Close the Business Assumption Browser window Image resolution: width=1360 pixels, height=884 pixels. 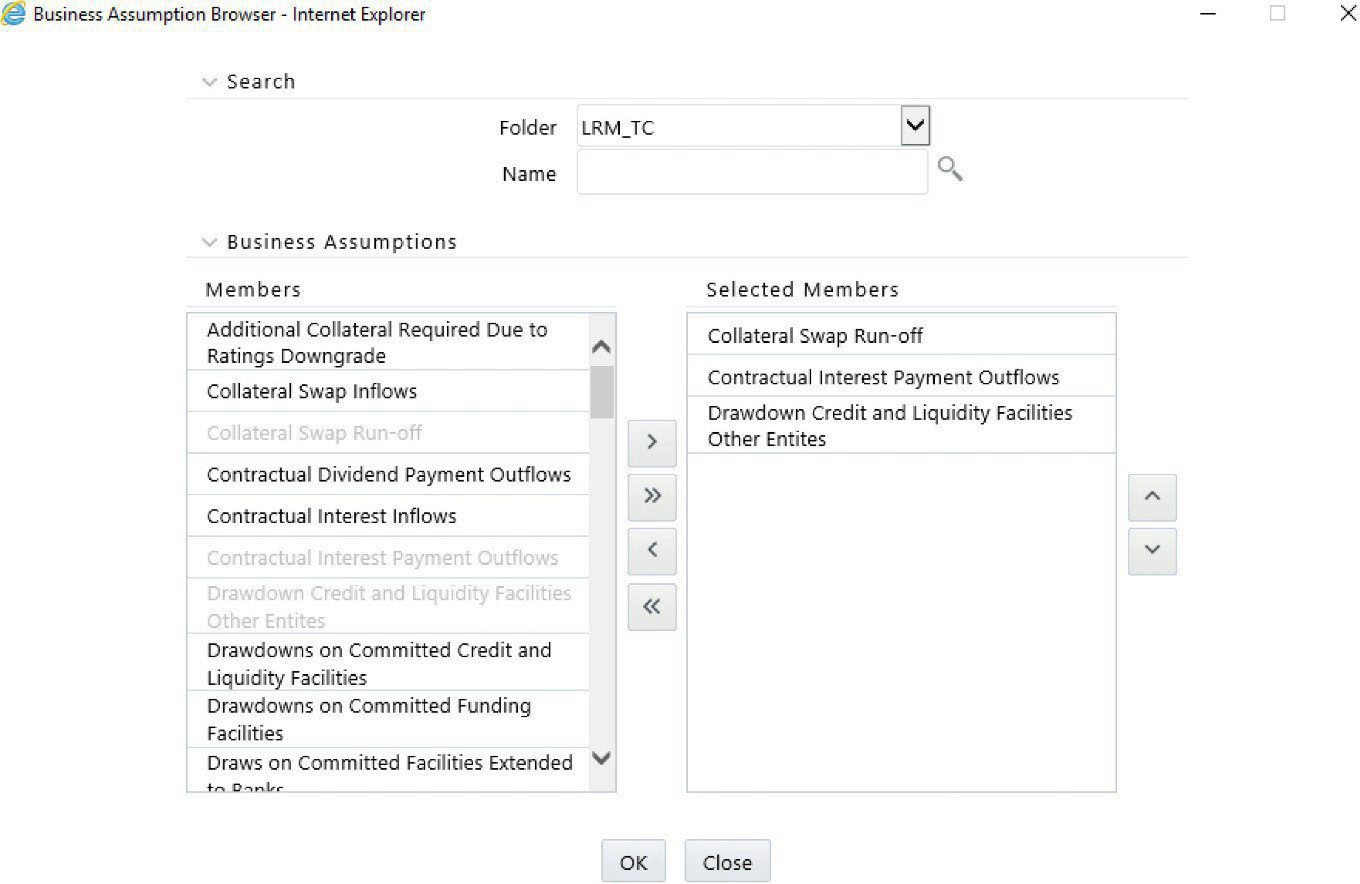click(x=1347, y=14)
